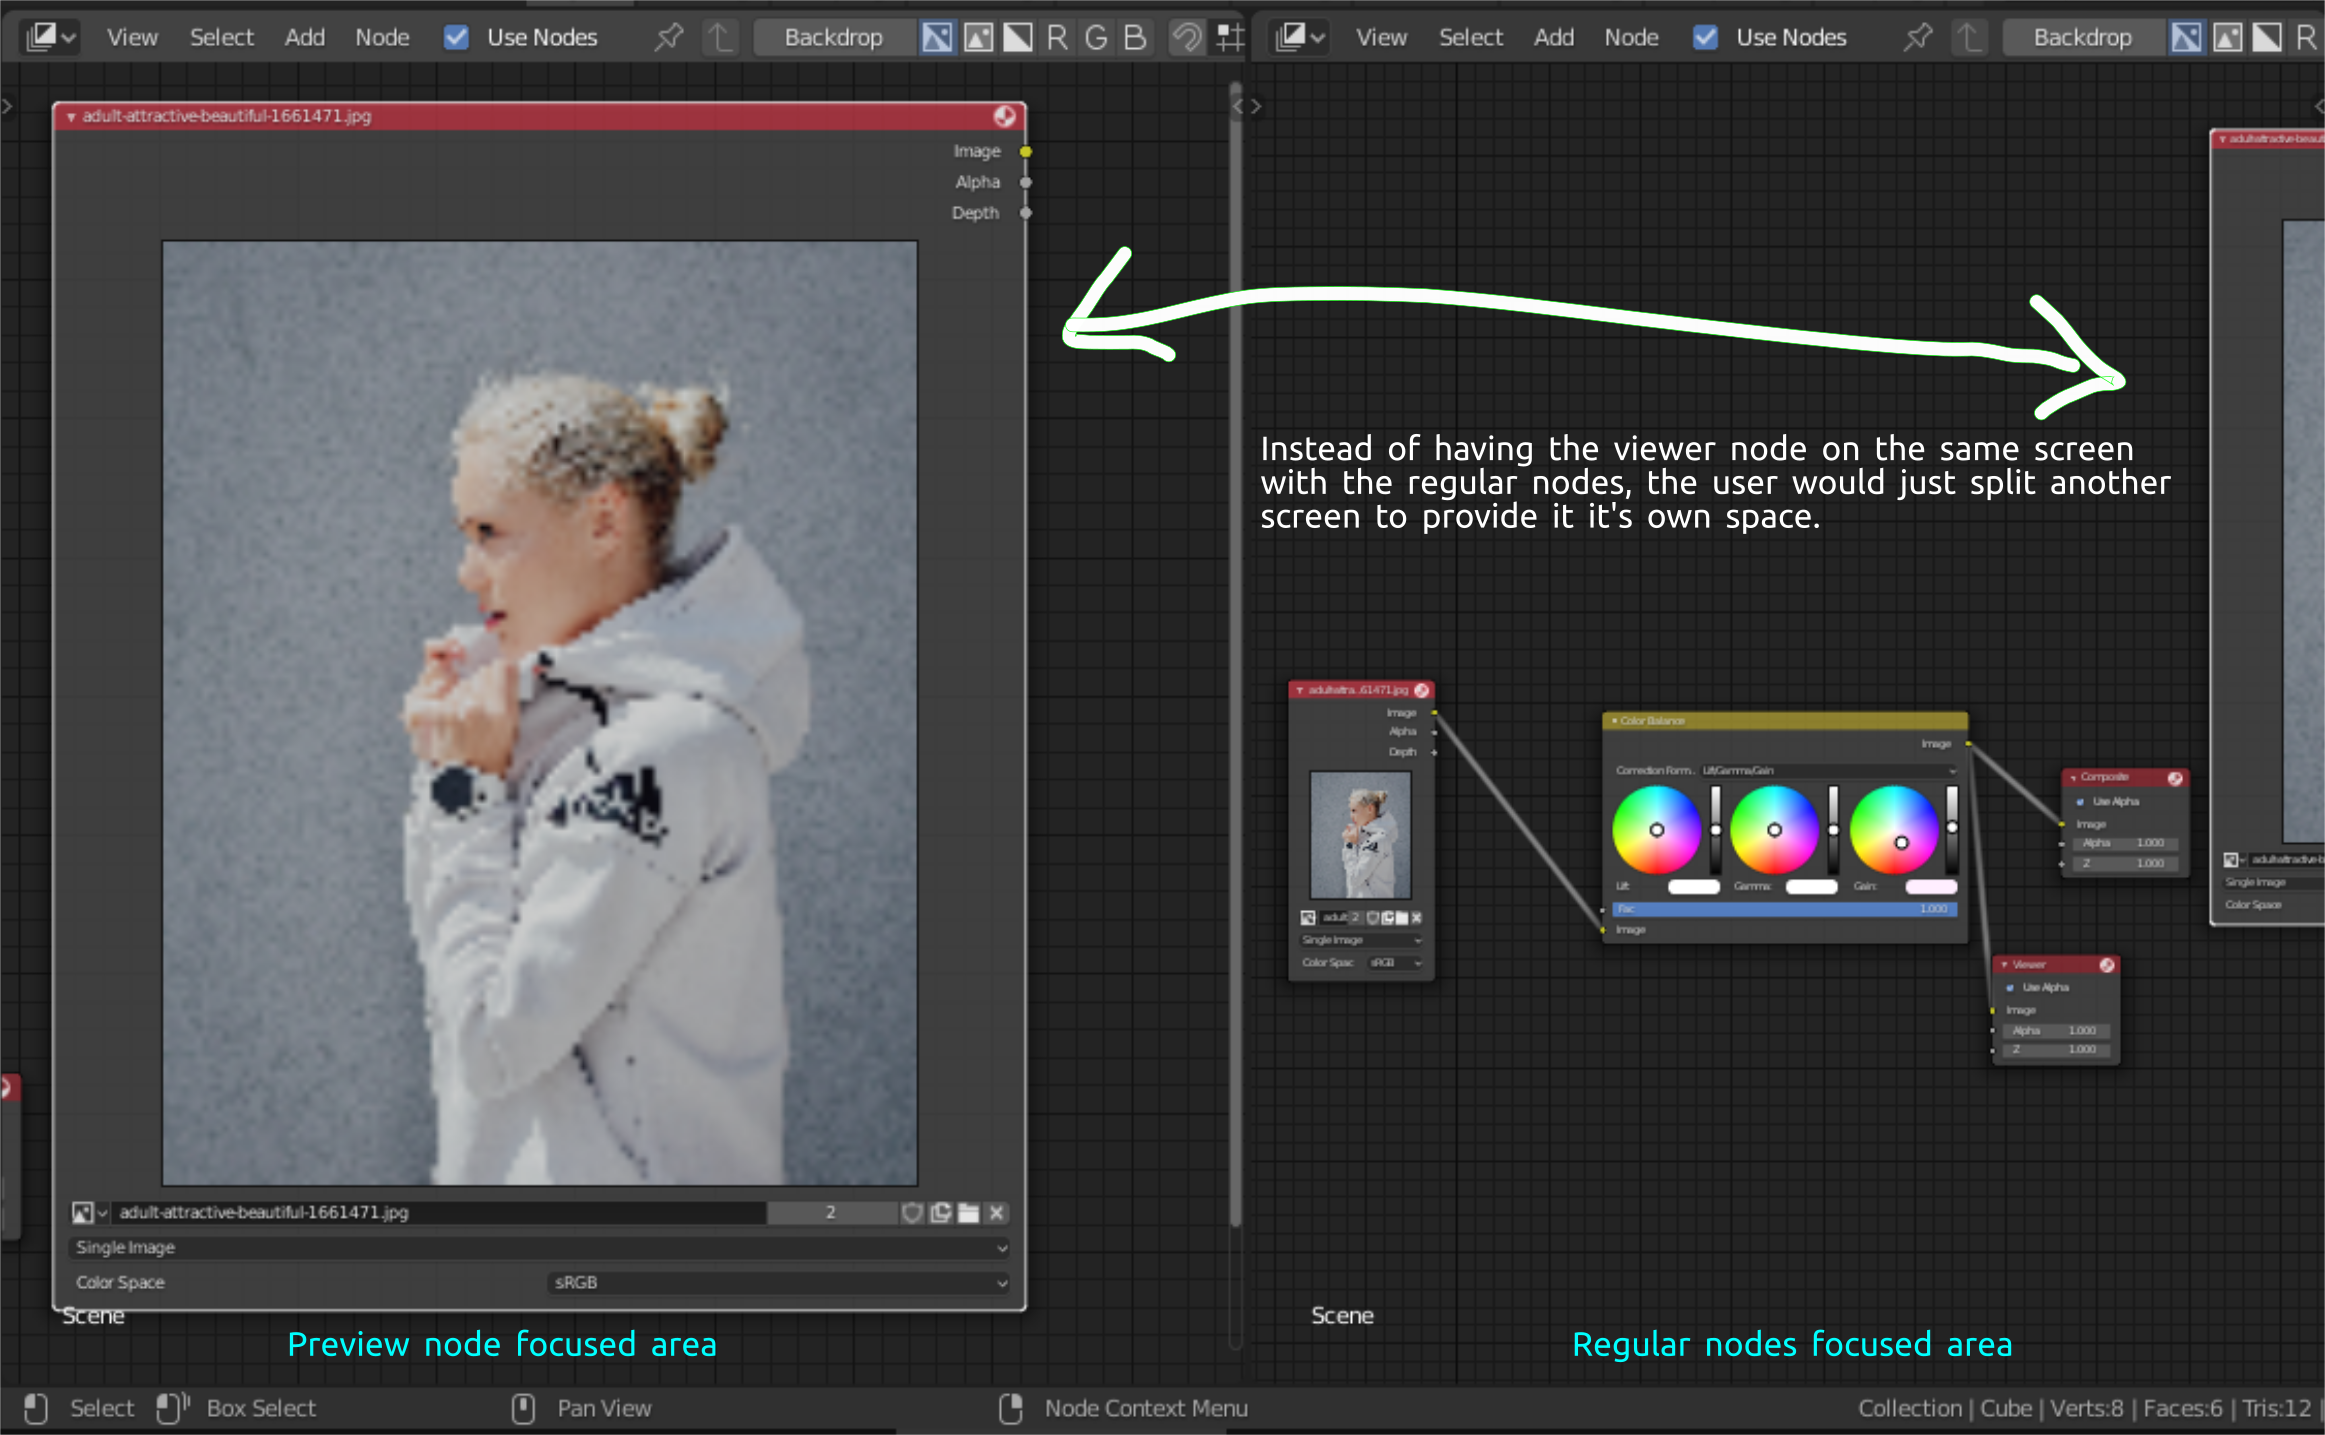Select Alpha display icon in right header
Screen dimensions: 2325x1435
coord(2267,37)
